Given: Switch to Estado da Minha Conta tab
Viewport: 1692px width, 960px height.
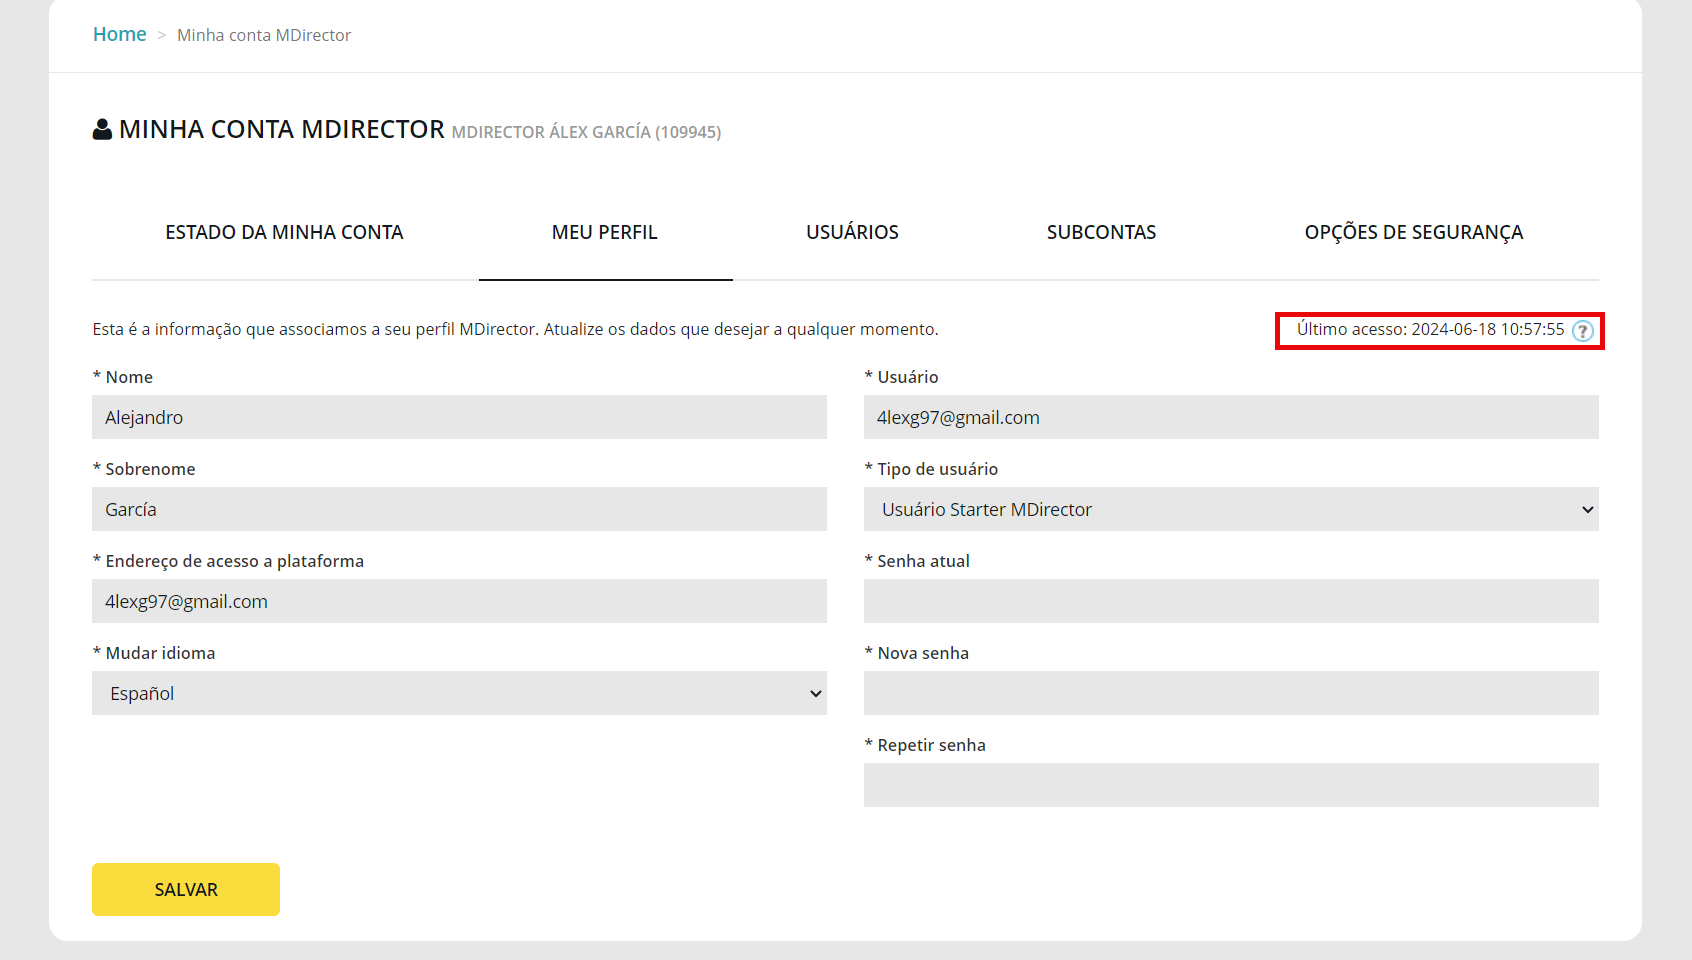Looking at the screenshot, I should click(284, 232).
